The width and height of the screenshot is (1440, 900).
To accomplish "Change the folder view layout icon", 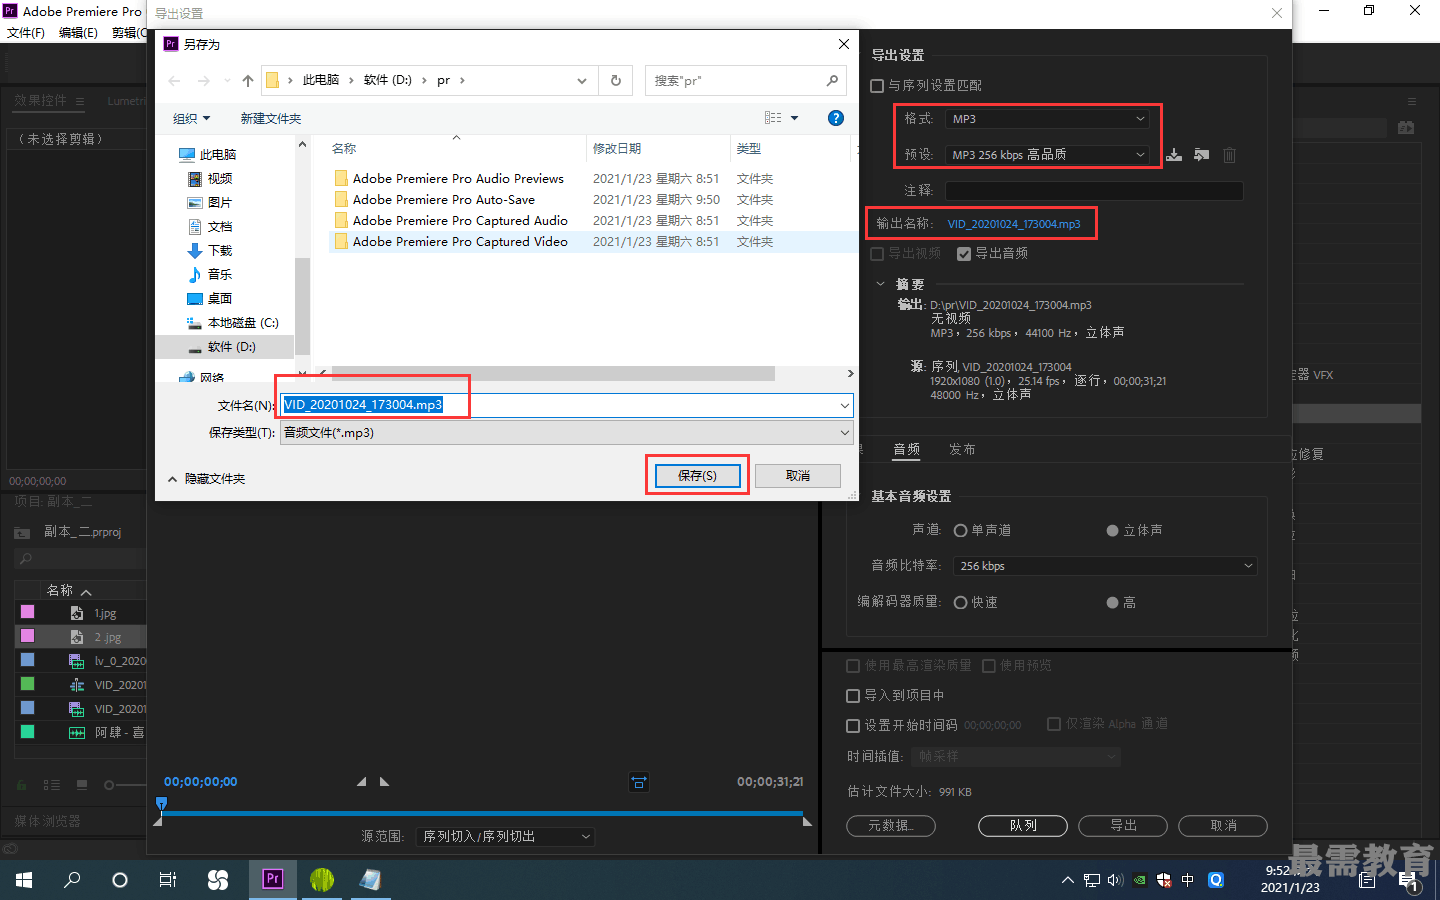I will click(773, 118).
